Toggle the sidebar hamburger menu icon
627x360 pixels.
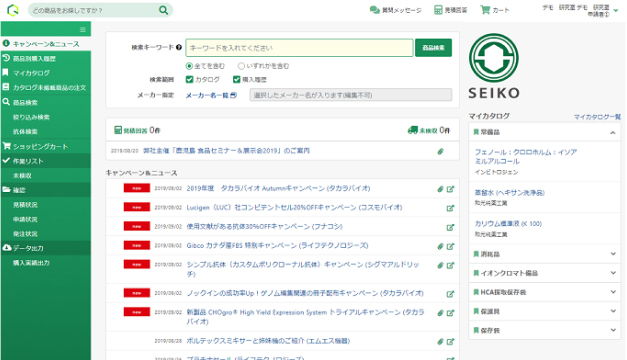[83, 30]
